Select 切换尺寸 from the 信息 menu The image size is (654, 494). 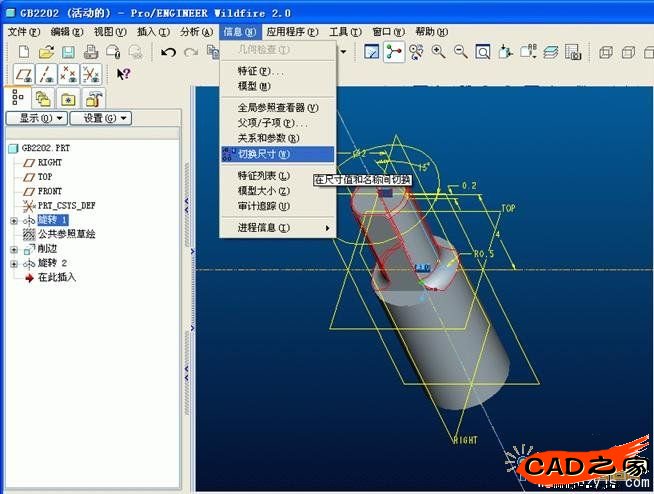263,154
